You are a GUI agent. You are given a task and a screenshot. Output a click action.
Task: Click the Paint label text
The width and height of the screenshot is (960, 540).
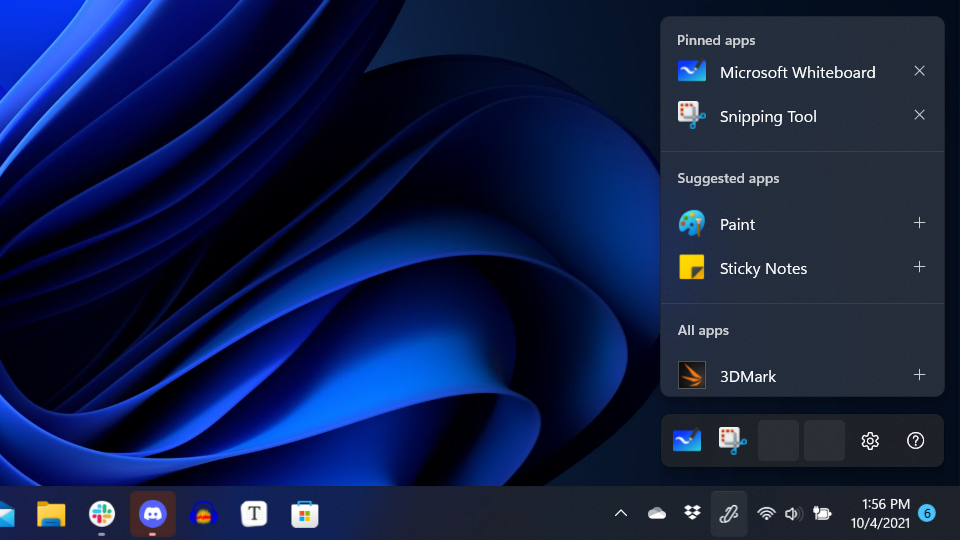[x=737, y=224]
